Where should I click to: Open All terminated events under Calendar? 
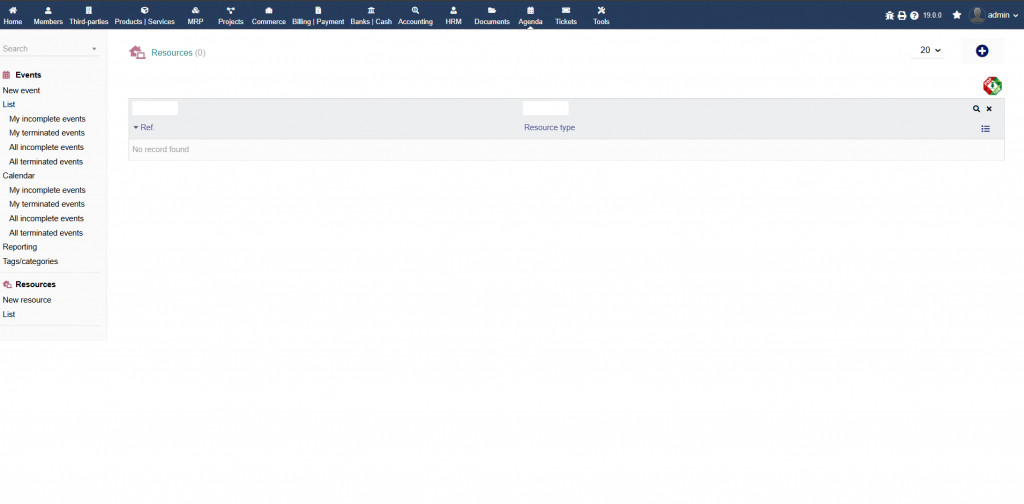tap(46, 233)
